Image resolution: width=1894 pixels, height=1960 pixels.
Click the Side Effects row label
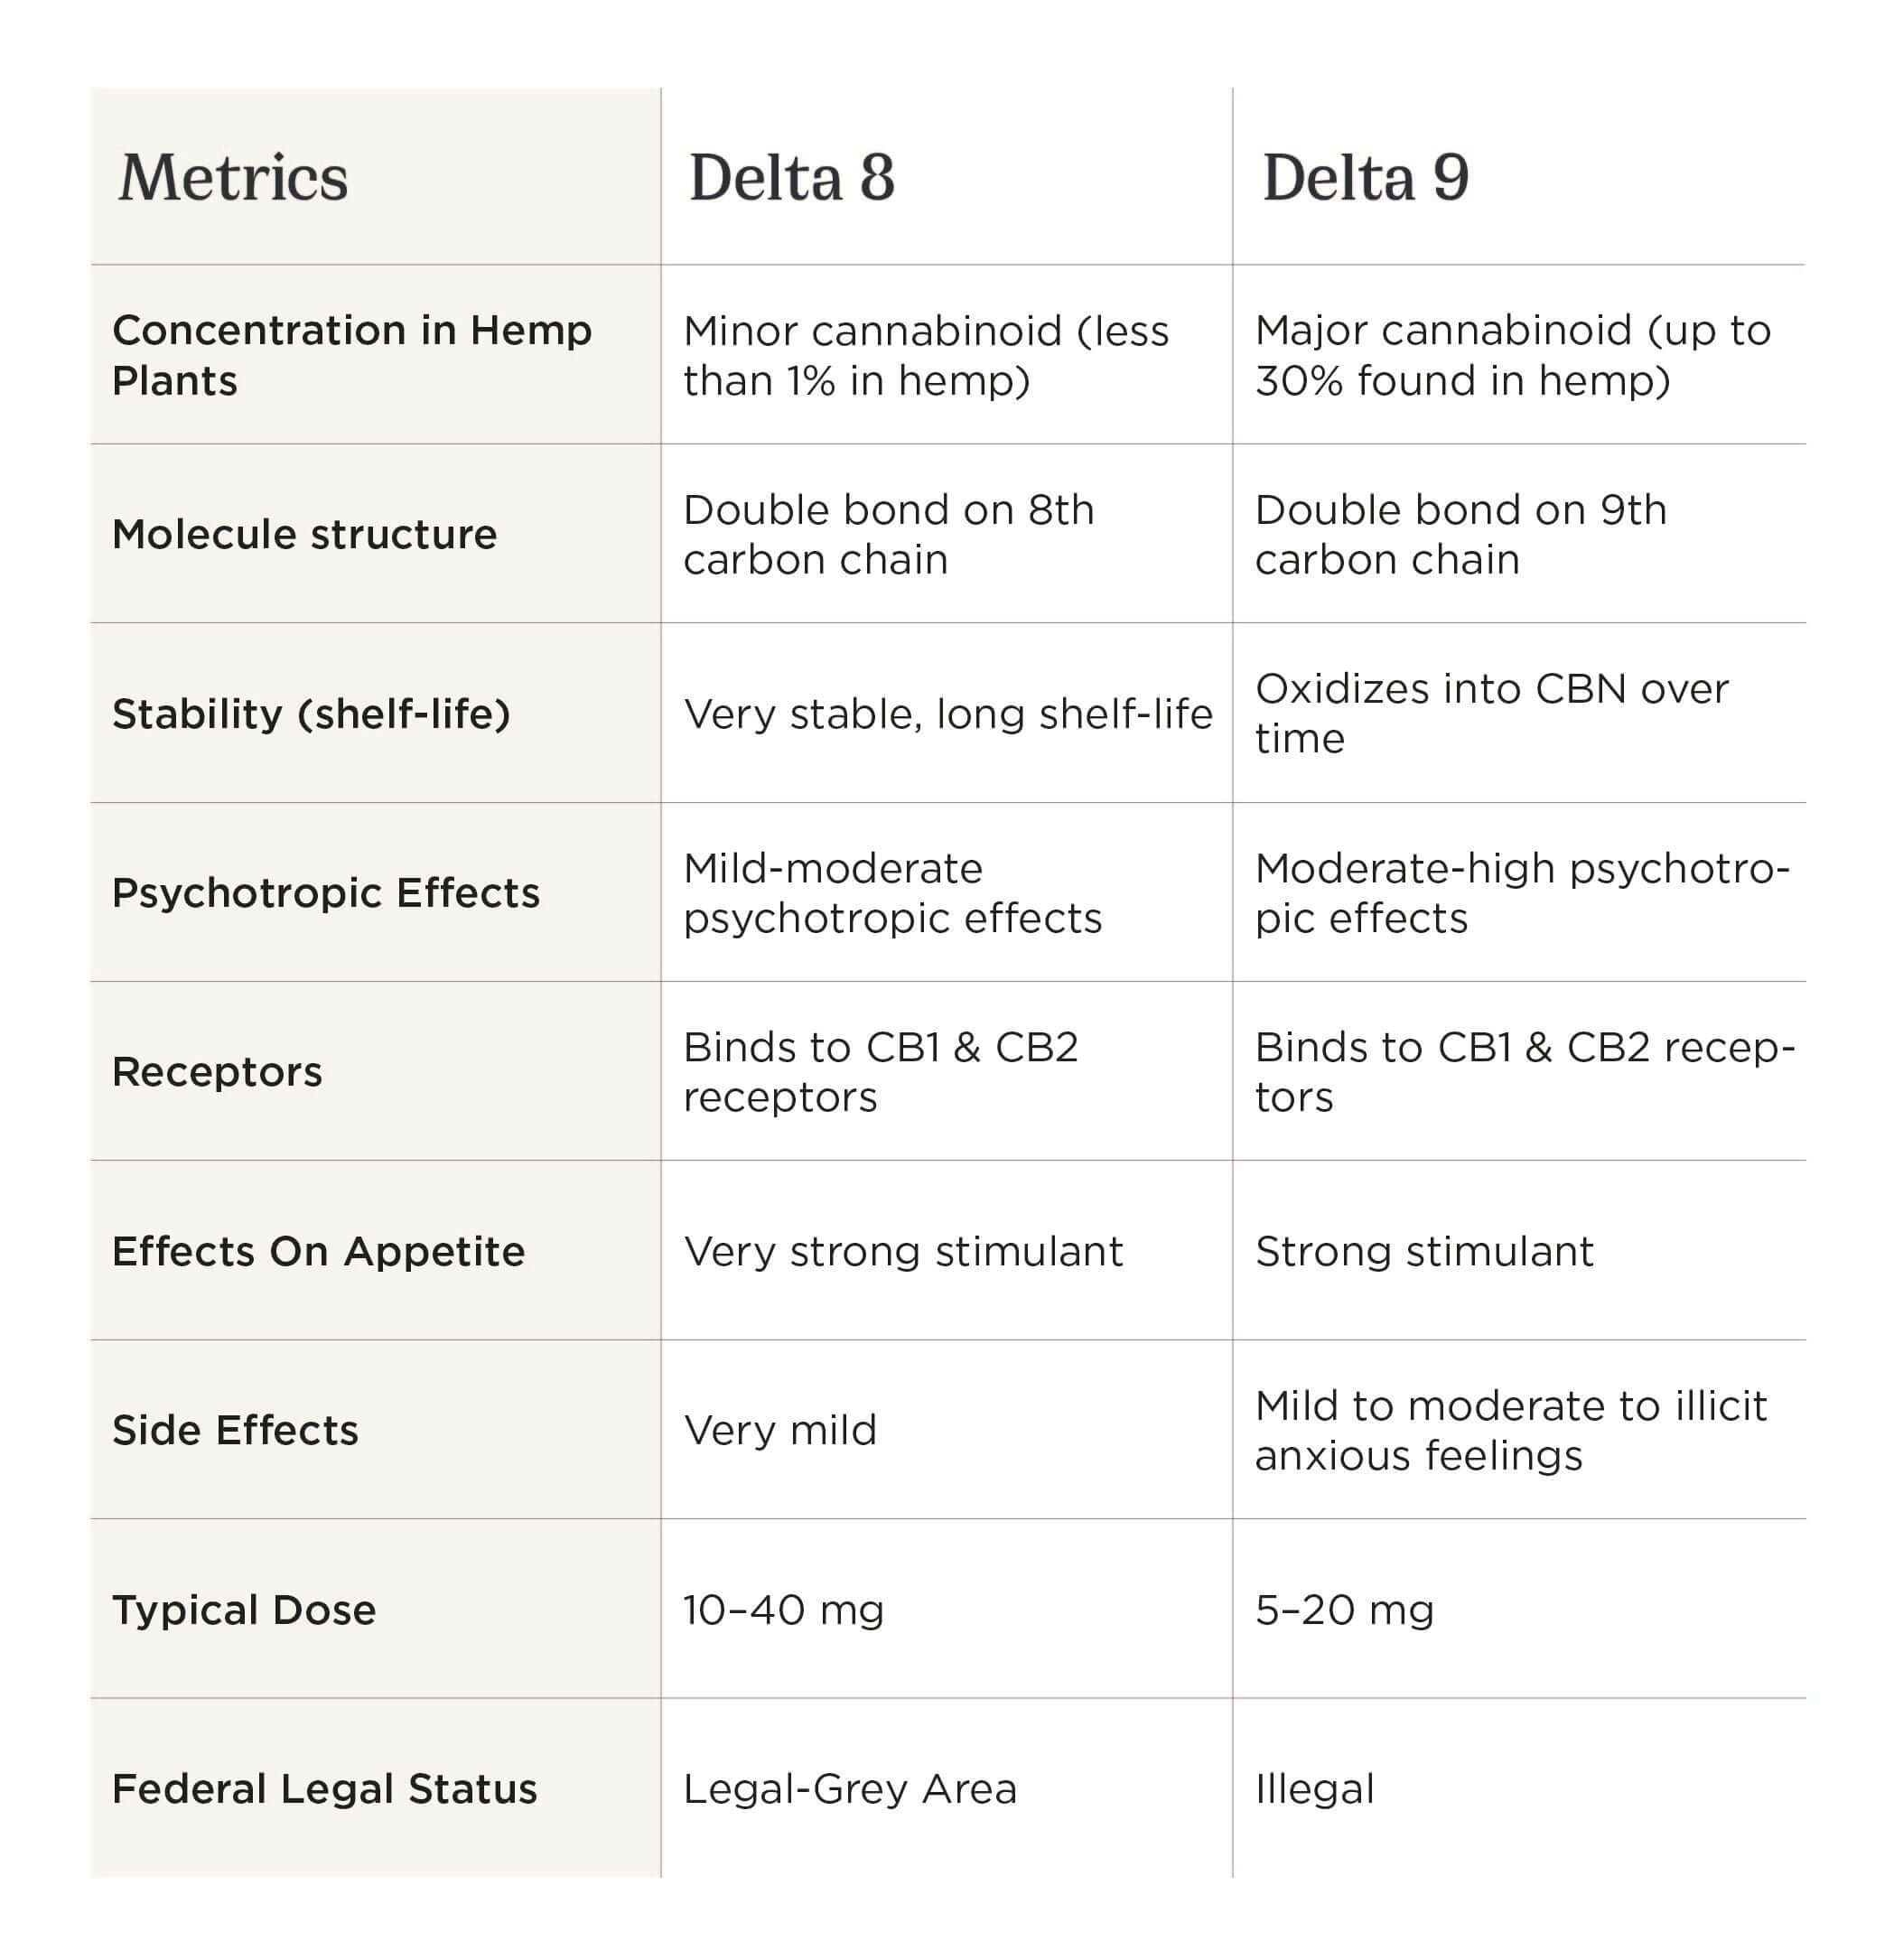[x=235, y=1430]
